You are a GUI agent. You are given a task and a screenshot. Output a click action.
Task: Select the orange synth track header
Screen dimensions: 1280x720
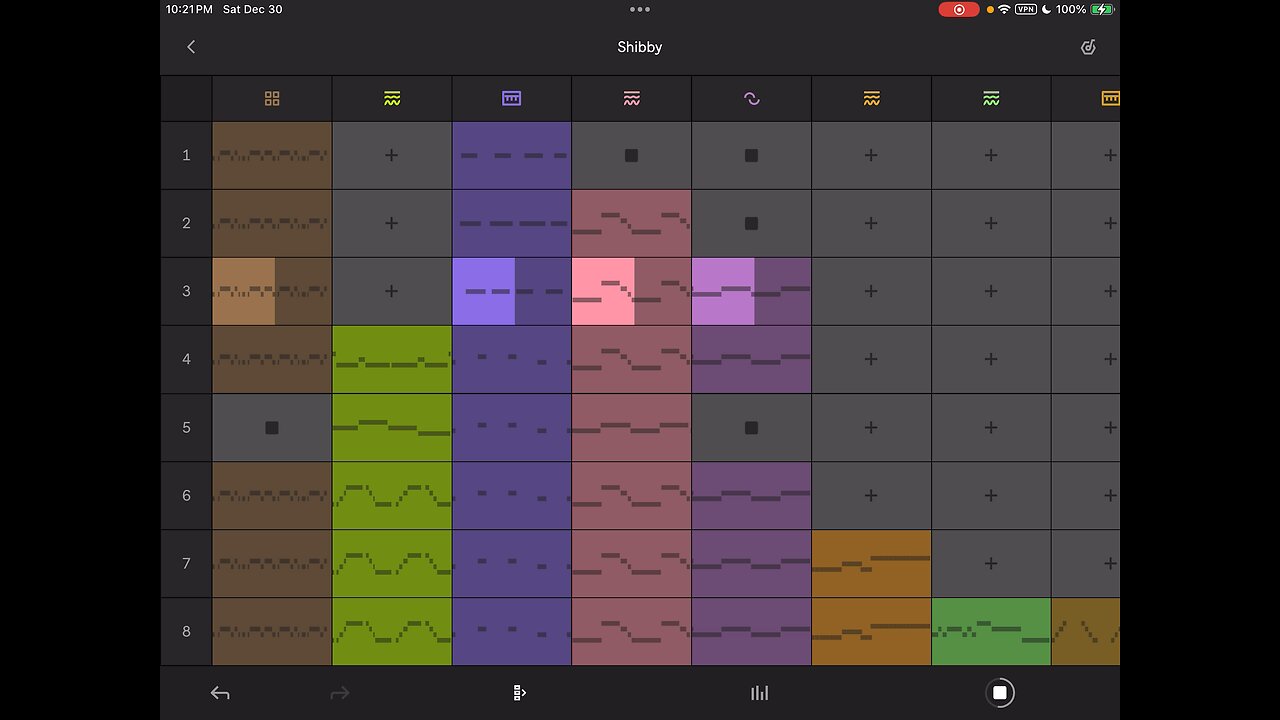click(872, 98)
